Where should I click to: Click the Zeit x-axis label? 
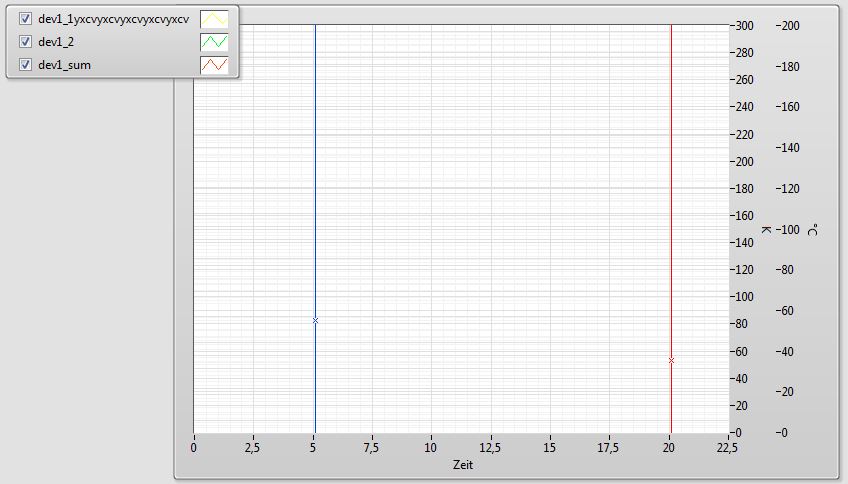pos(463,465)
